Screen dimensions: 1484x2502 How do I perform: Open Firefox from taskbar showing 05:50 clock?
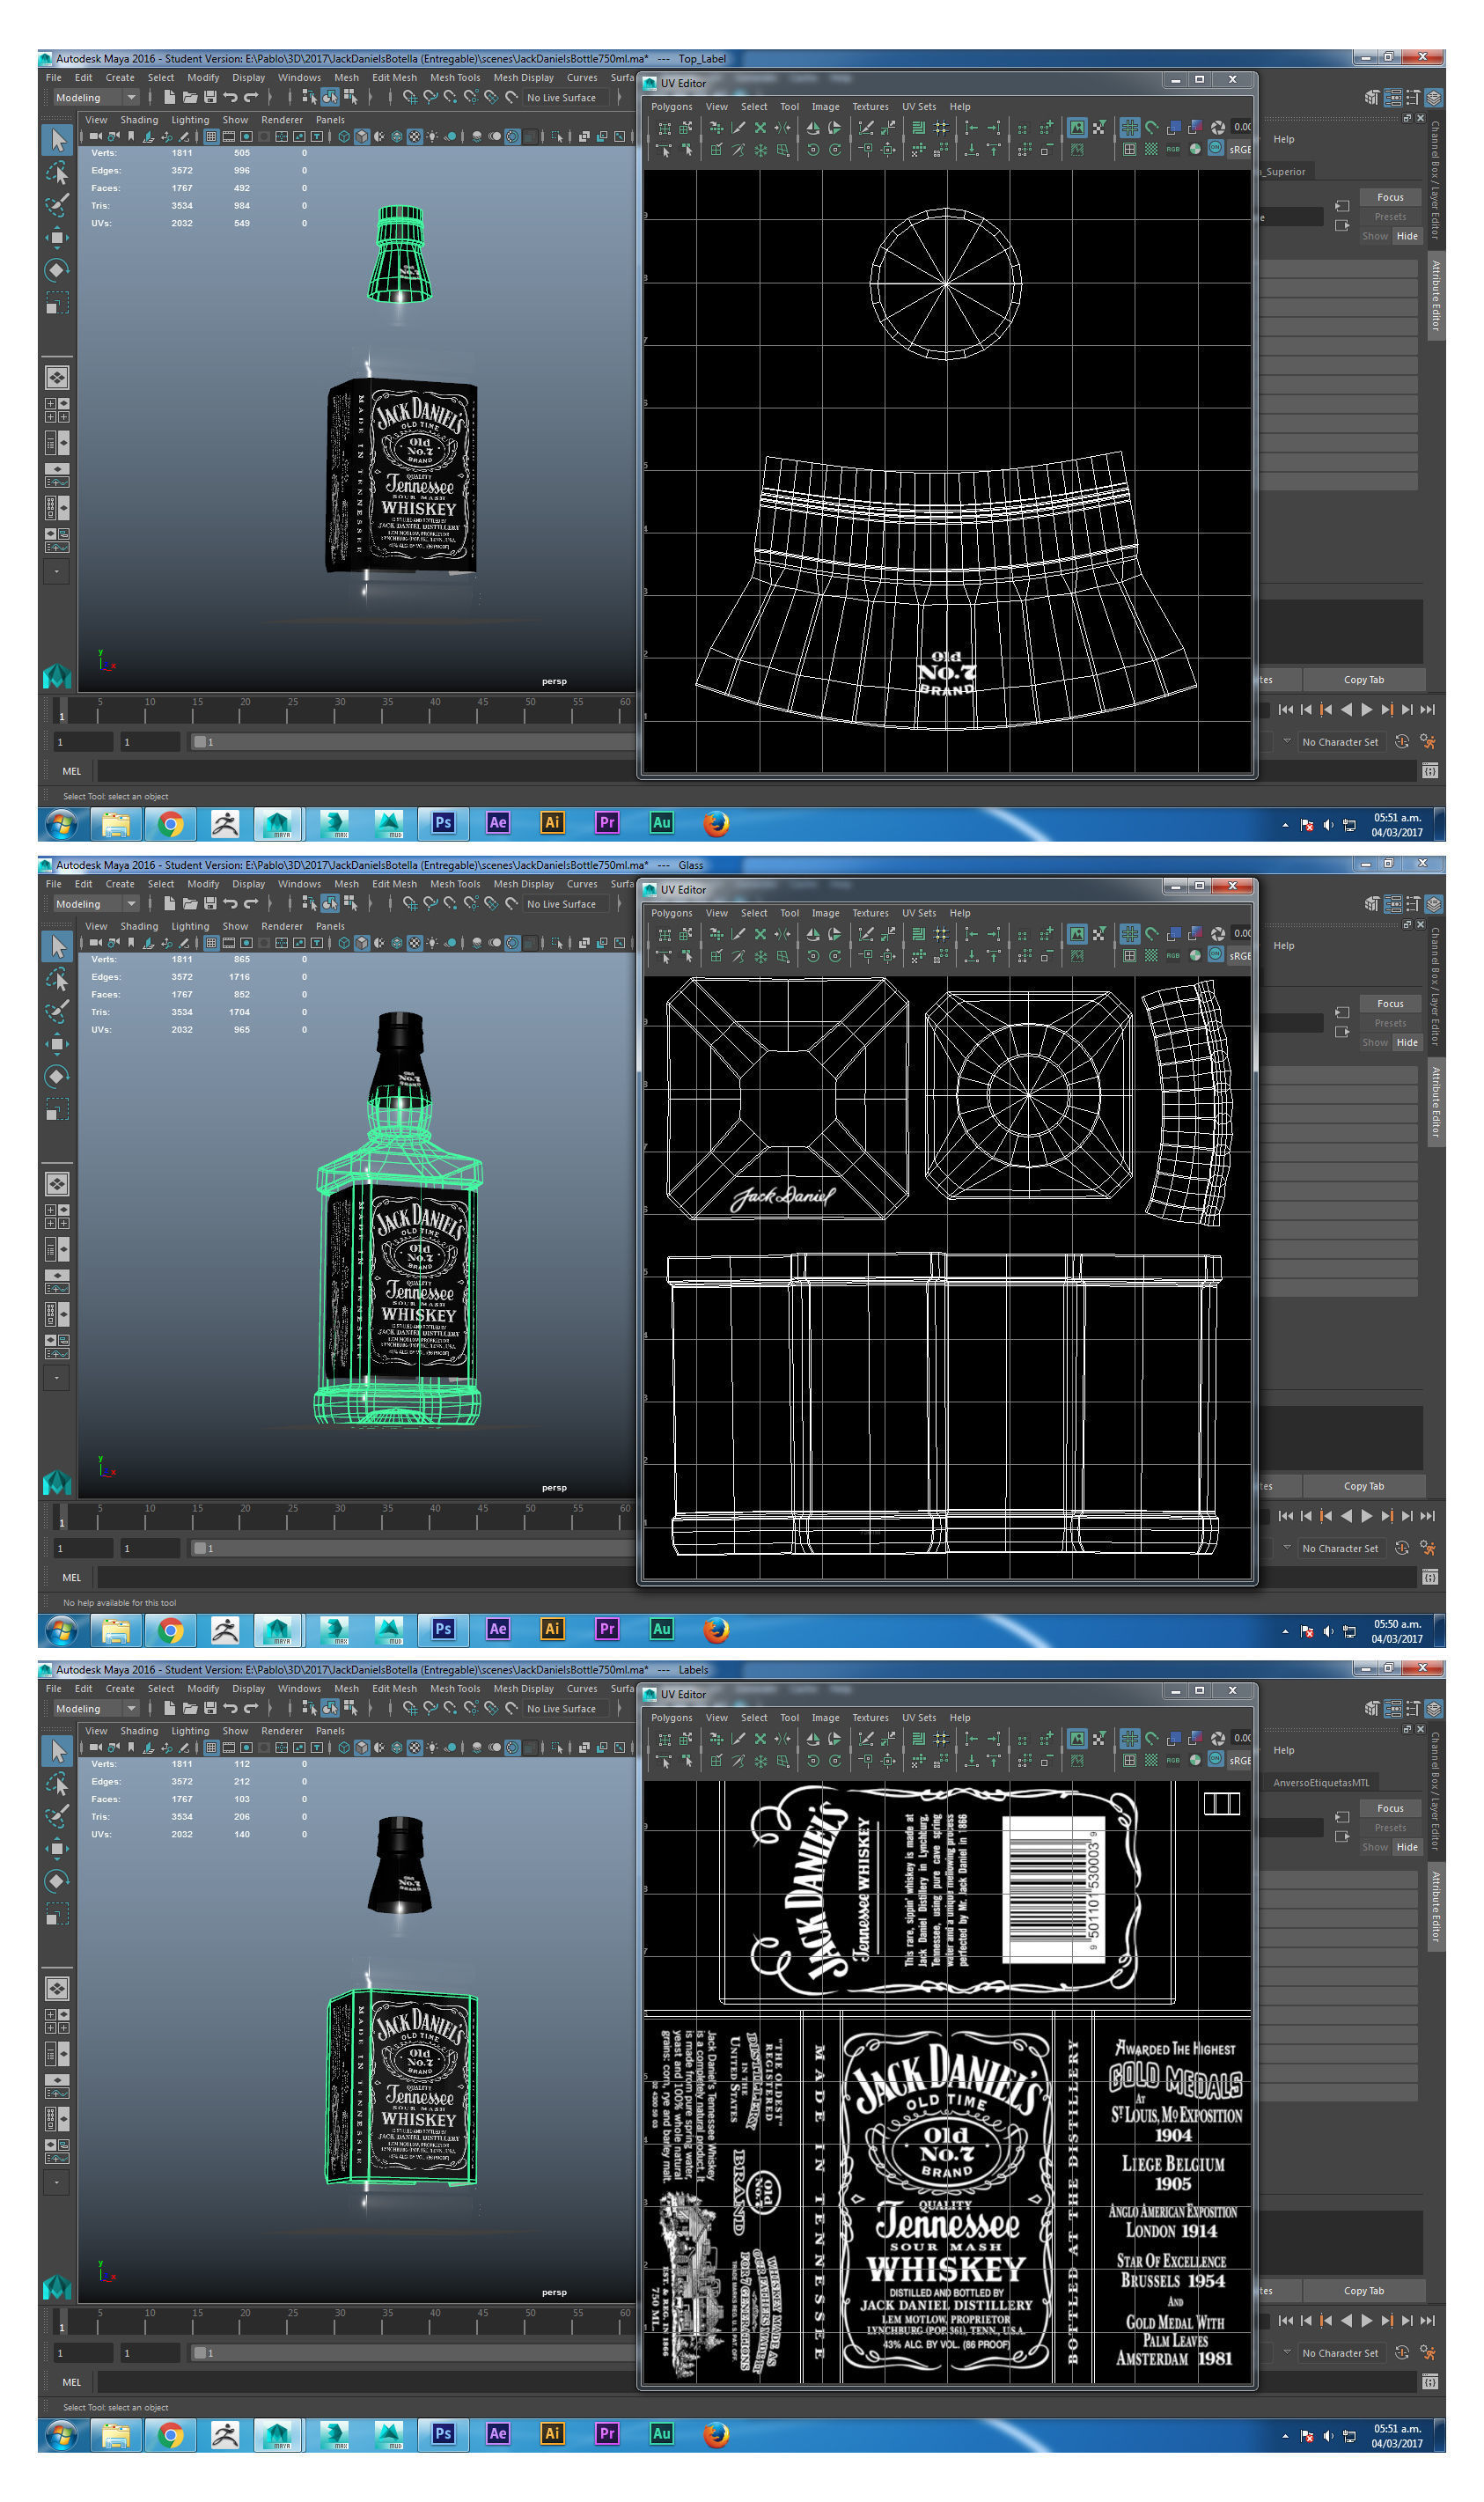coord(716,1629)
